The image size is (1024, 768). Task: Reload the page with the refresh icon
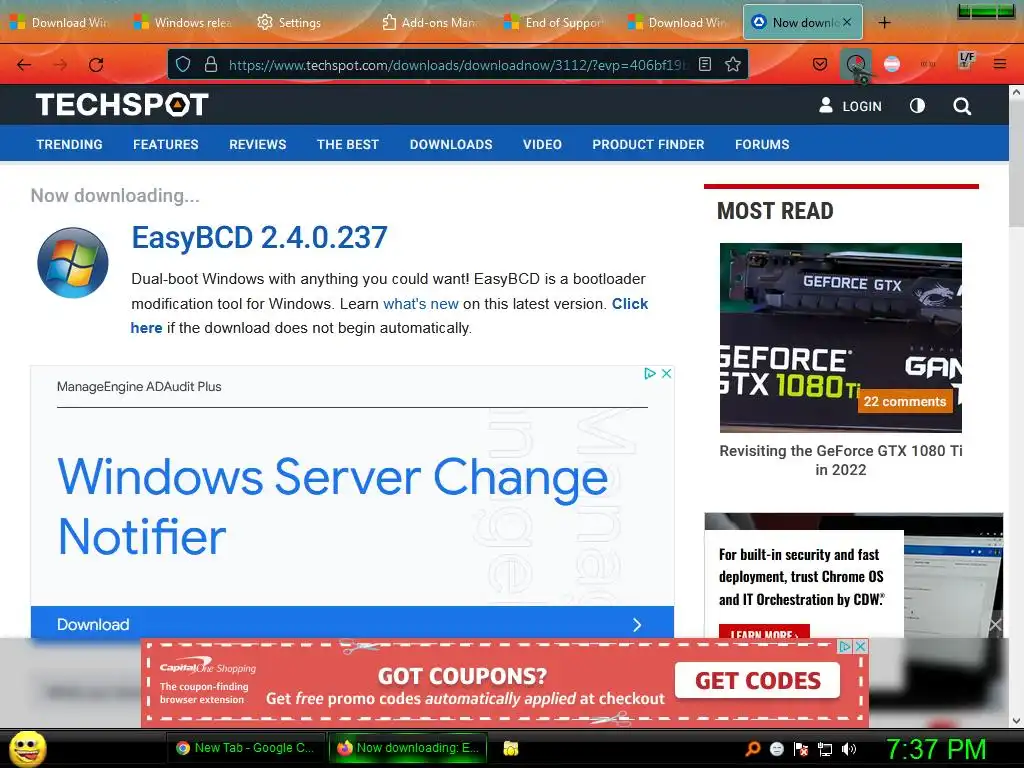point(96,64)
